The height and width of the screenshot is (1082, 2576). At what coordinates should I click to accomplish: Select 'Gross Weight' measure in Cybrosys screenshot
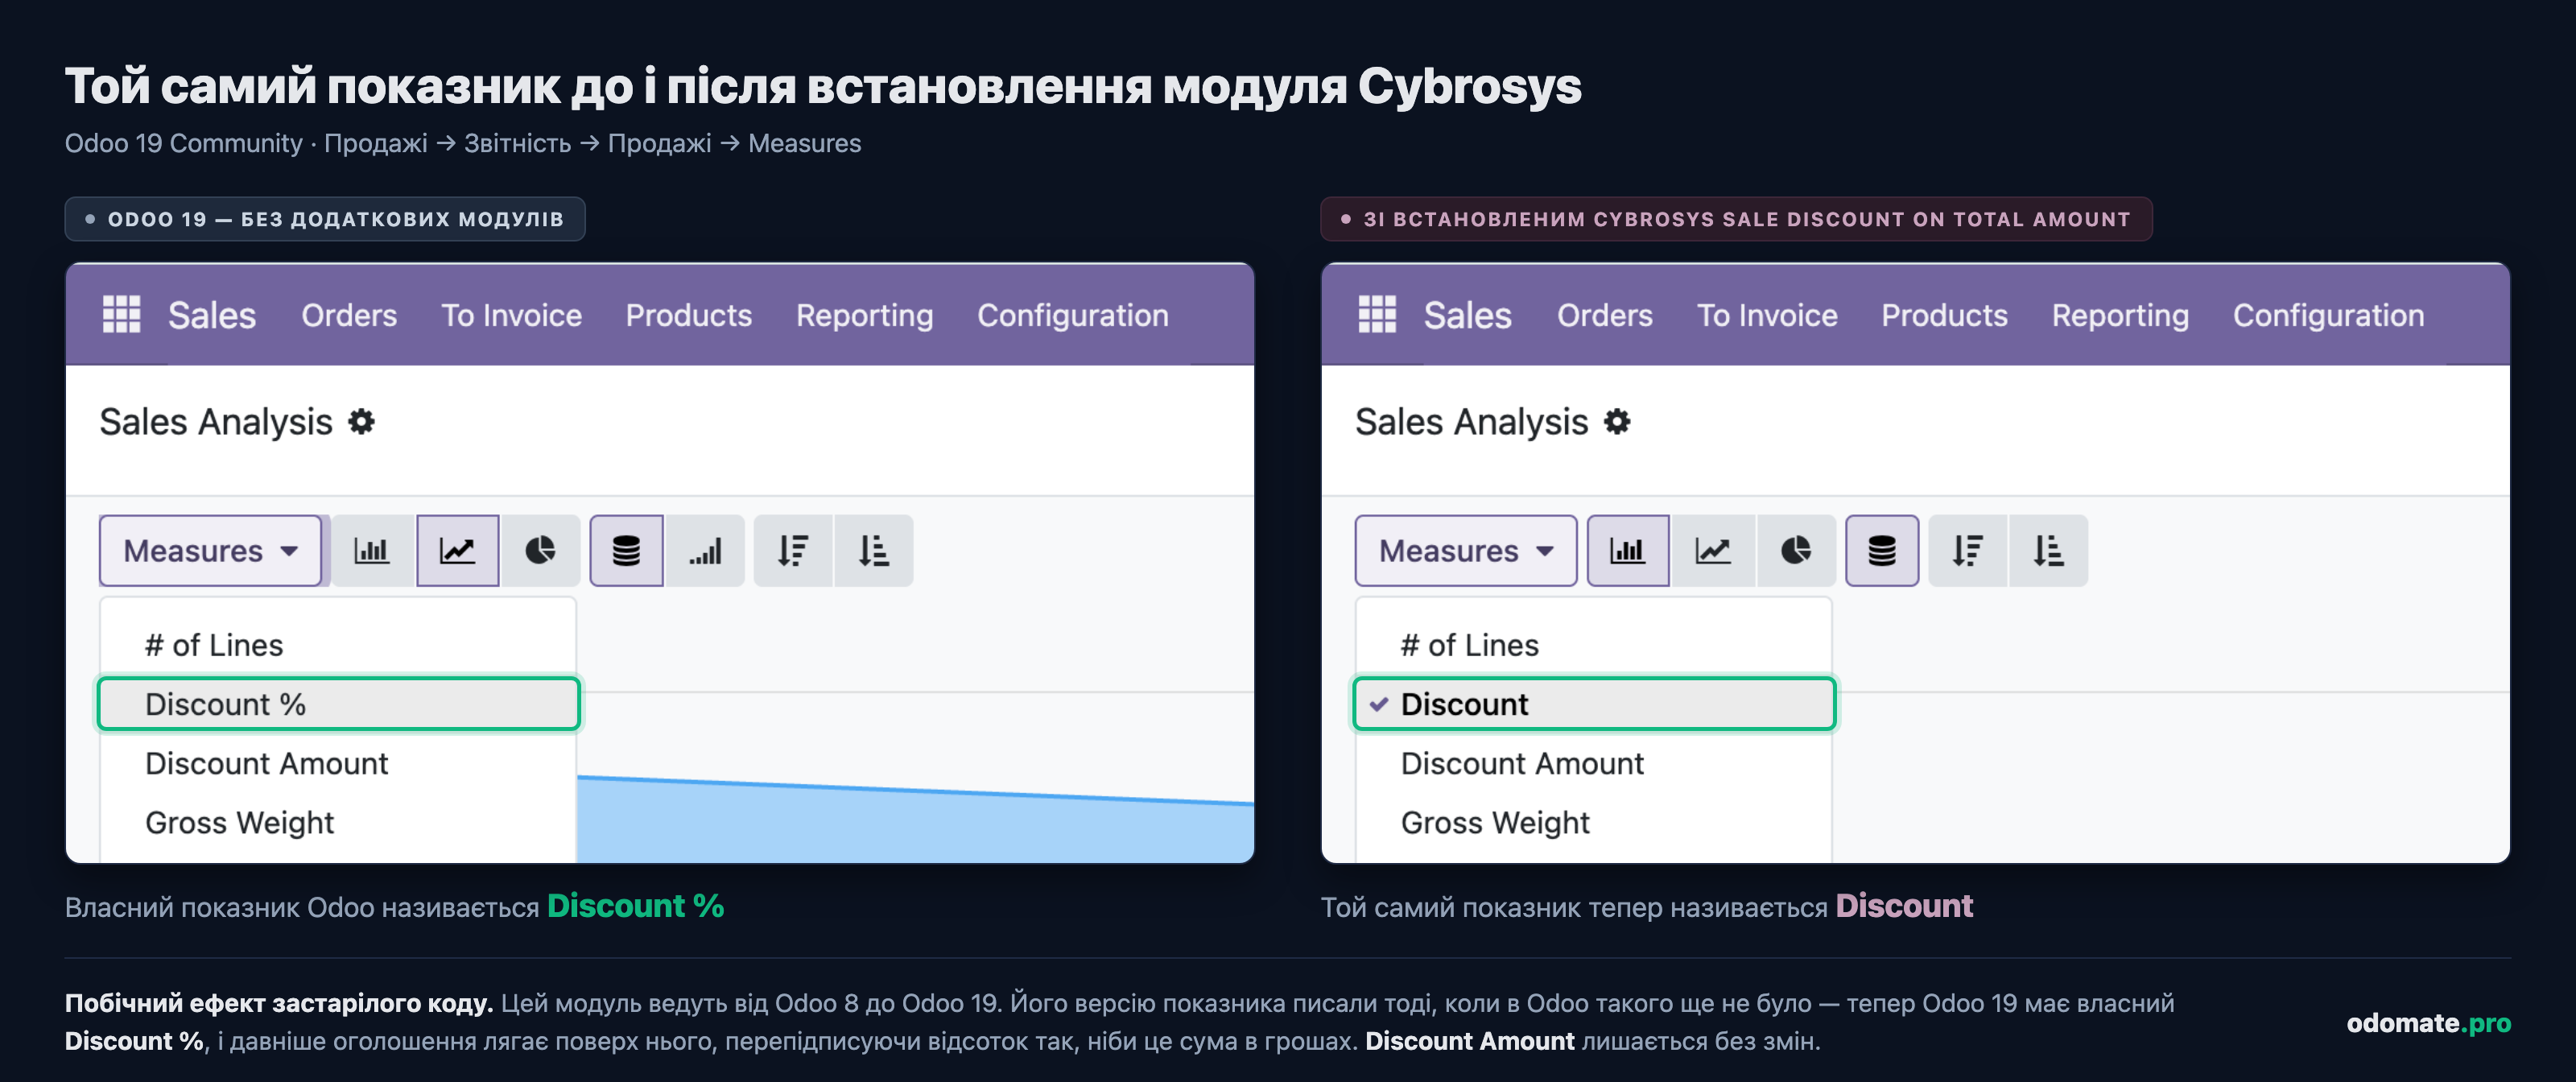[x=1594, y=822]
